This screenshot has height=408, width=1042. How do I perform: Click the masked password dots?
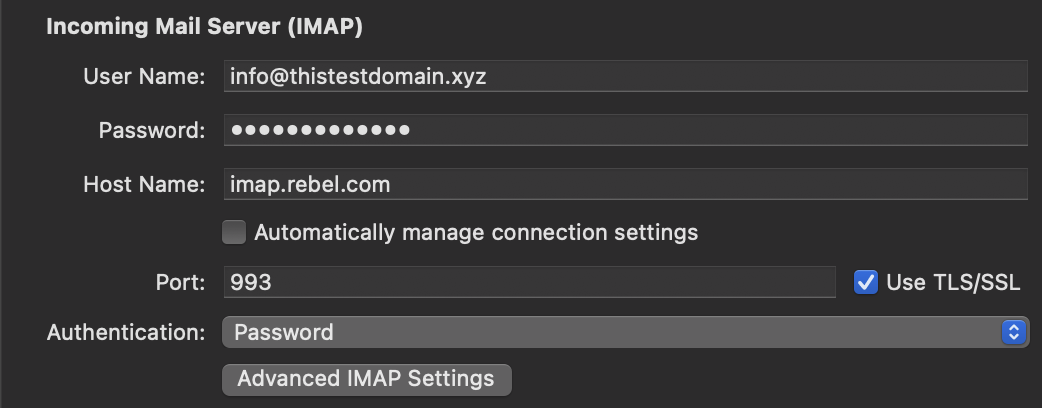tap(320, 130)
